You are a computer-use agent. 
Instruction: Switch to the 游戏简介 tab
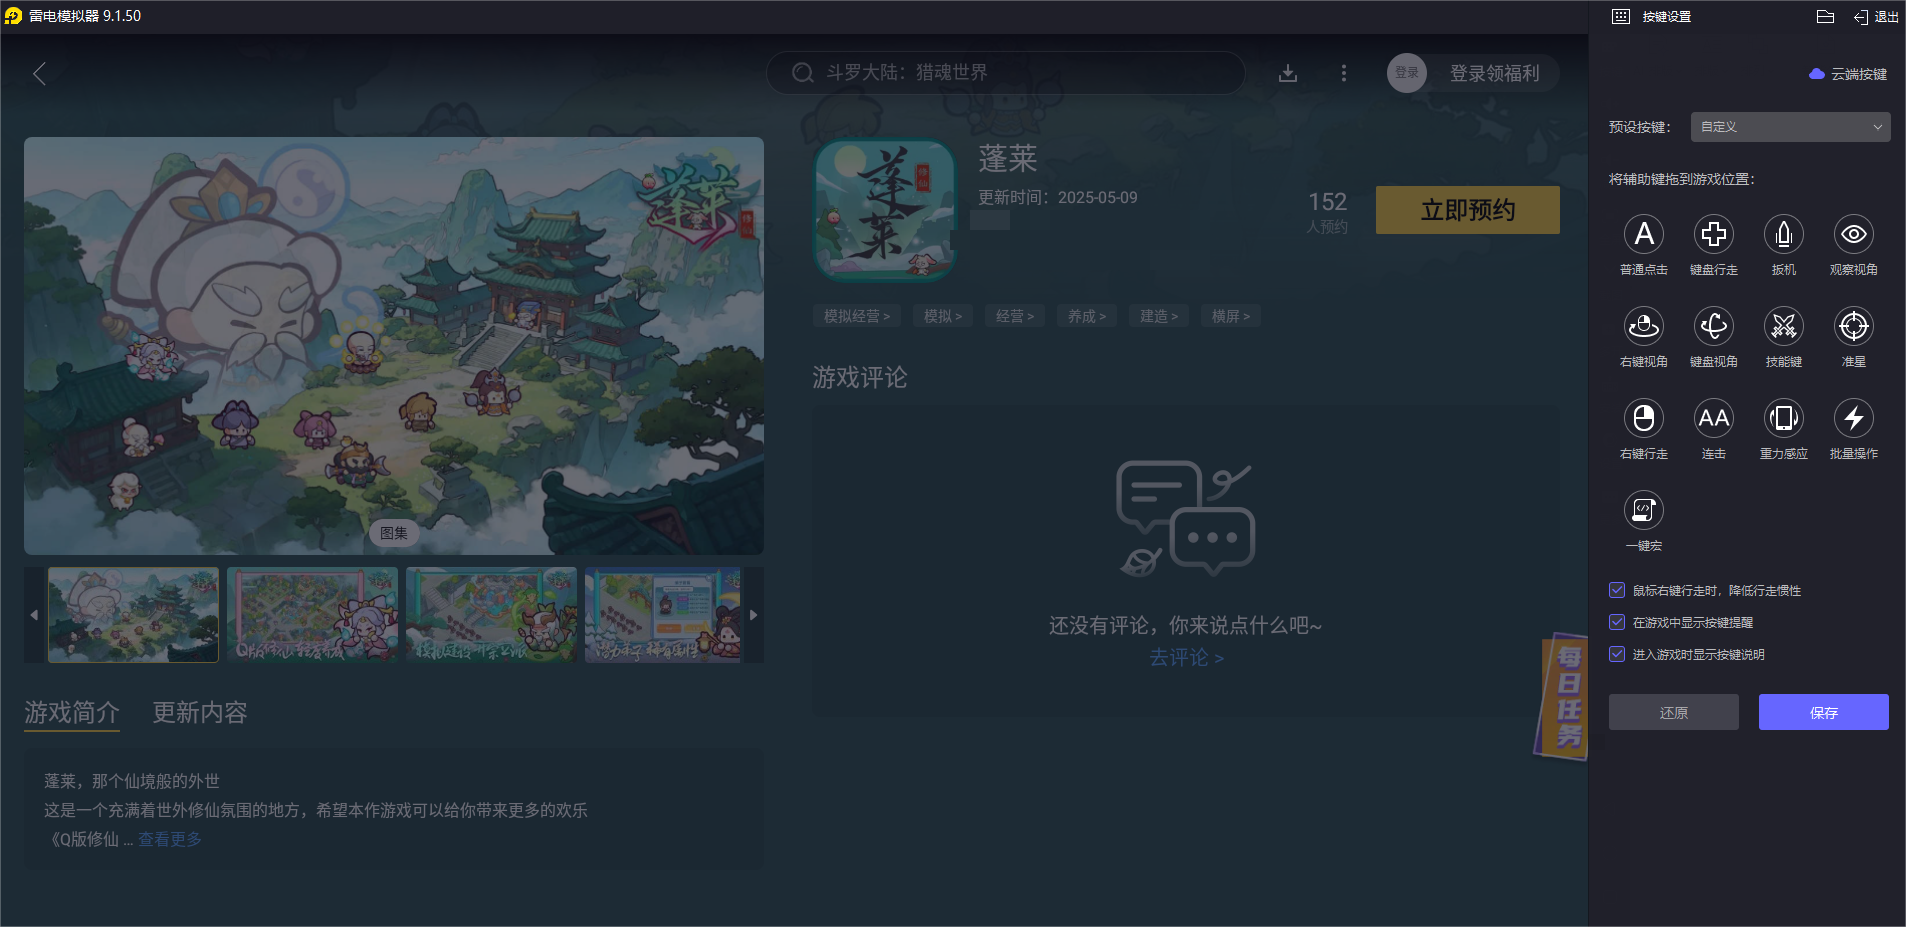coord(72,713)
